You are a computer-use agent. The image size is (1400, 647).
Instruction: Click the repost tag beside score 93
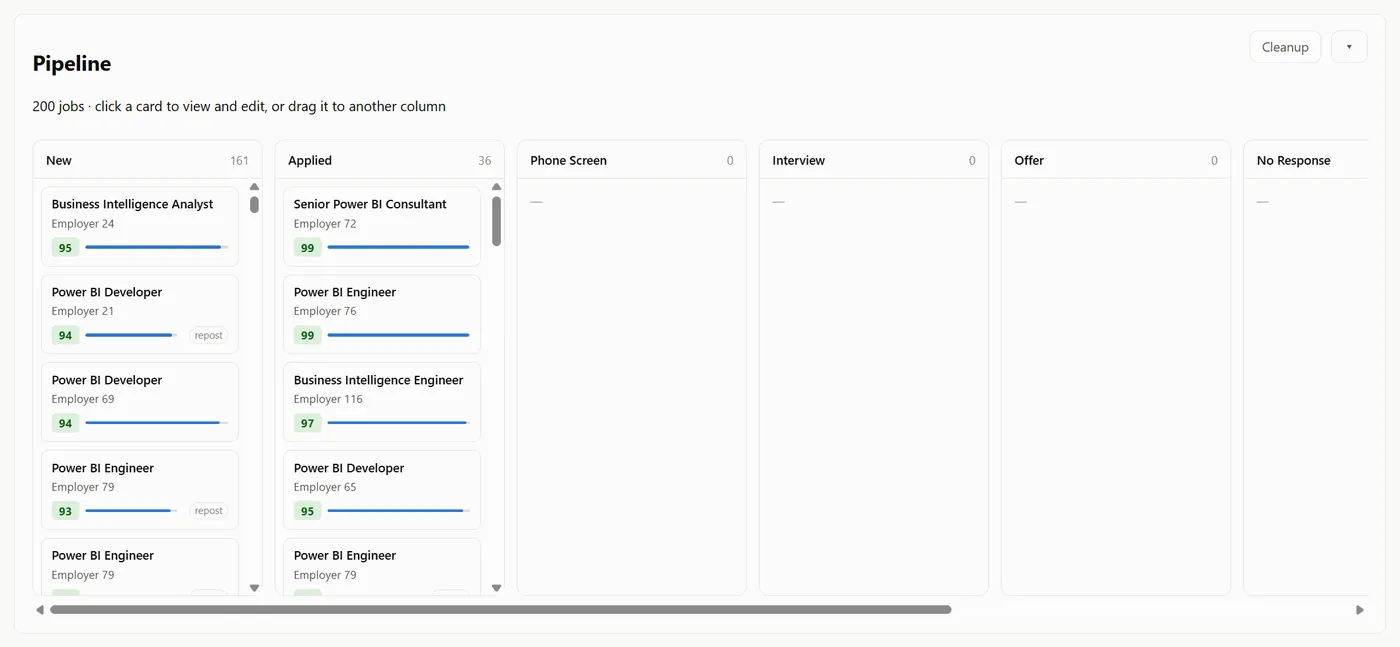point(209,511)
